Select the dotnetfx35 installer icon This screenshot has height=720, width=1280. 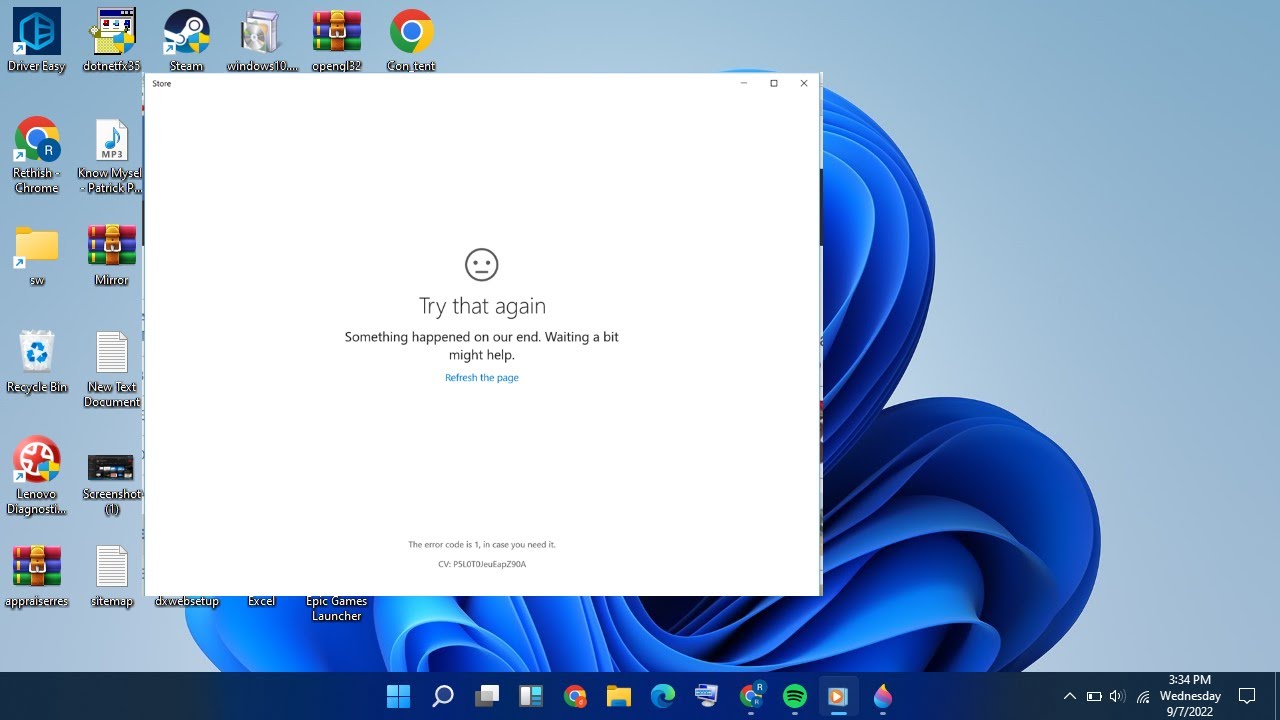(x=112, y=40)
